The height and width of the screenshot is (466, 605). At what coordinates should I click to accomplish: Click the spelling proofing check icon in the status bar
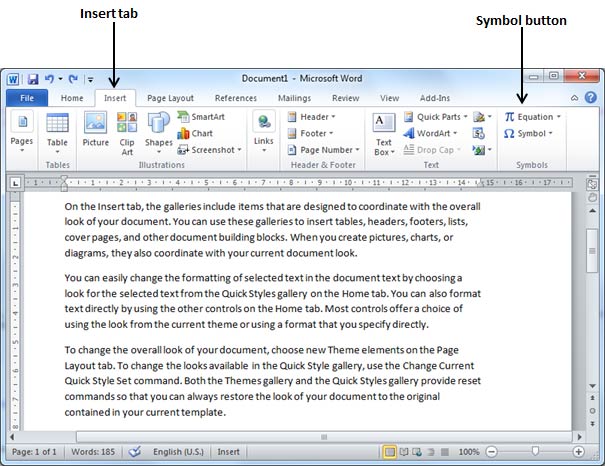point(134,451)
